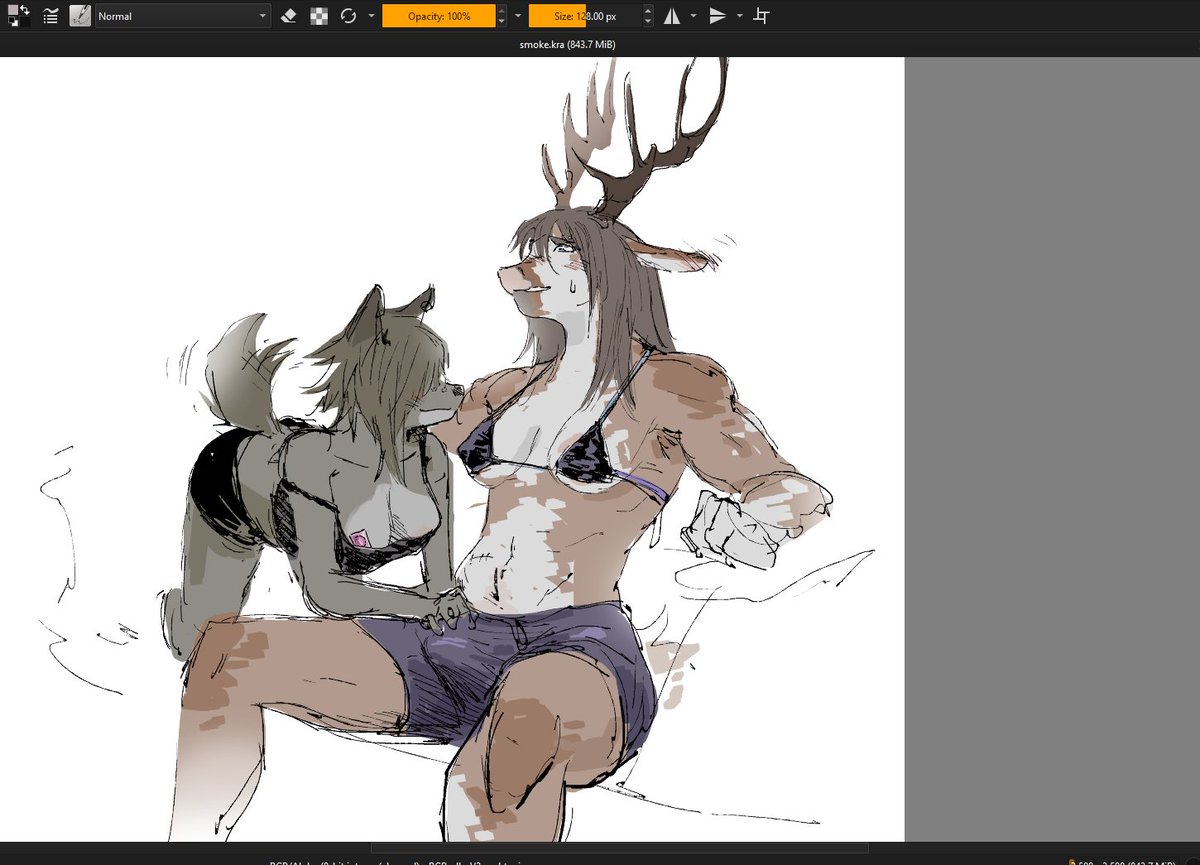Viewport: 1200px width, 865px height.
Task: Adjust the Opacity 100% slider
Action: point(439,16)
